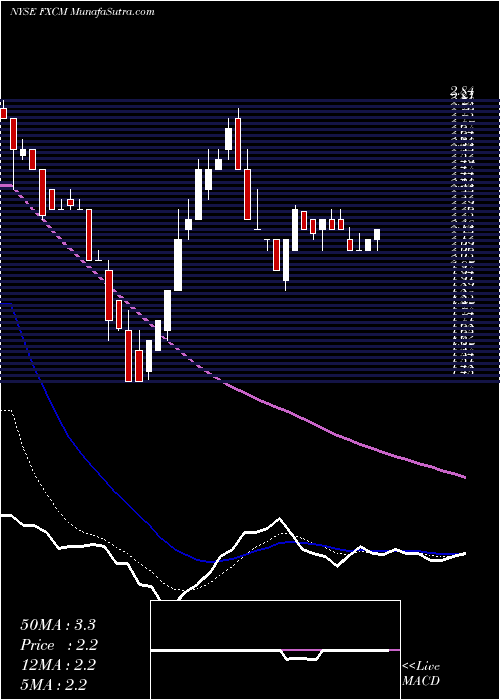
Task: Click the "50MA : 3.3" label
Action: [x=58, y=625]
